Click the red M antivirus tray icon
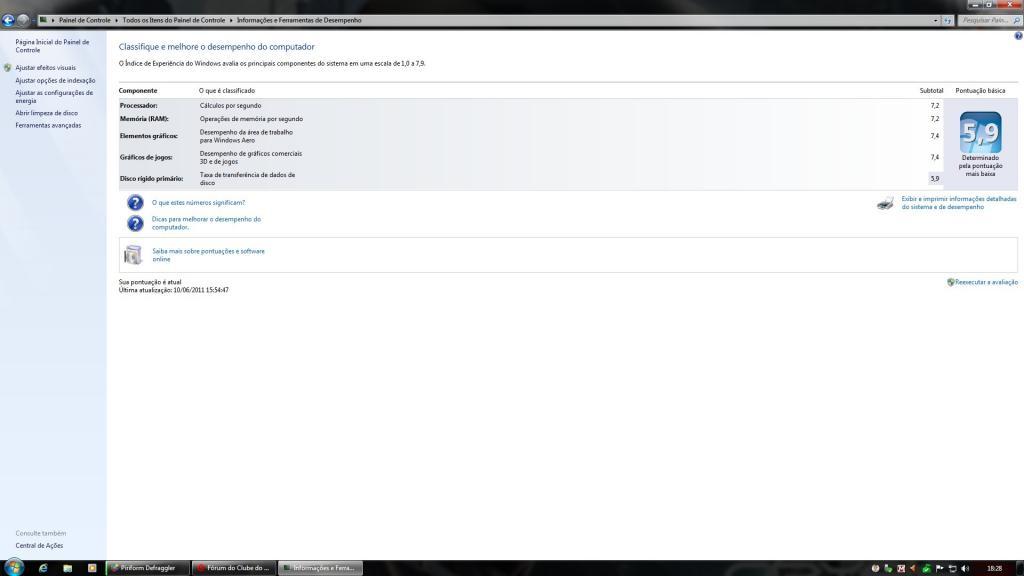The height and width of the screenshot is (576, 1024). (x=901, y=568)
